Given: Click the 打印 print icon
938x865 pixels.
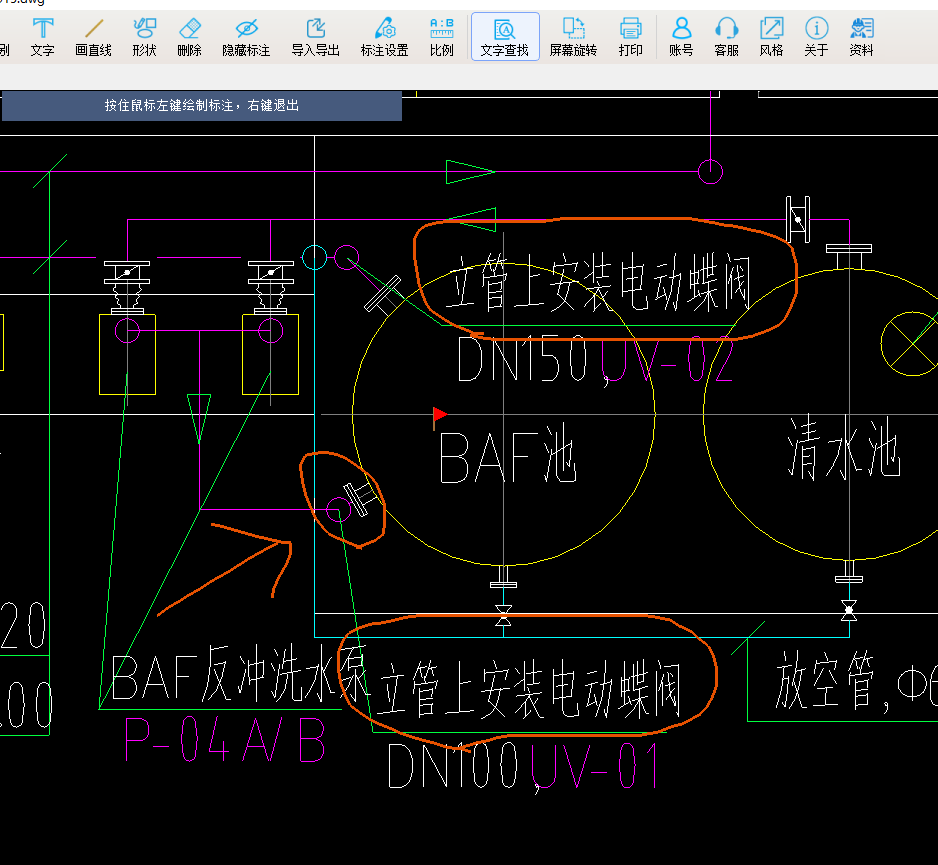Looking at the screenshot, I should click(x=631, y=37).
